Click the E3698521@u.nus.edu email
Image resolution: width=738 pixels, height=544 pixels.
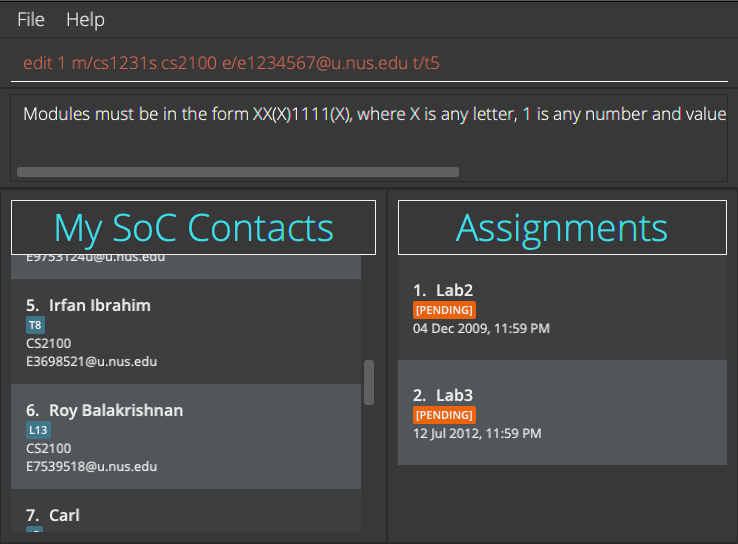[x=91, y=361]
